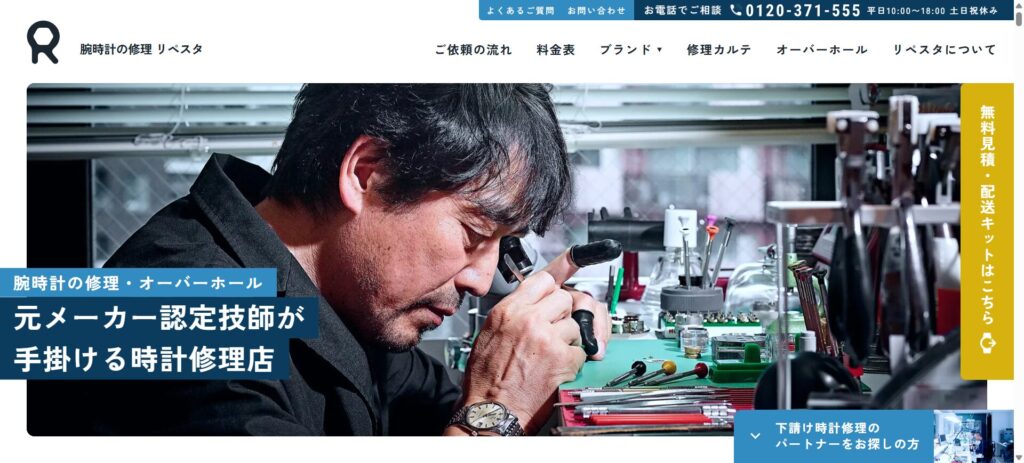Open the workshop thumbnail in partner banner

pos(973,436)
